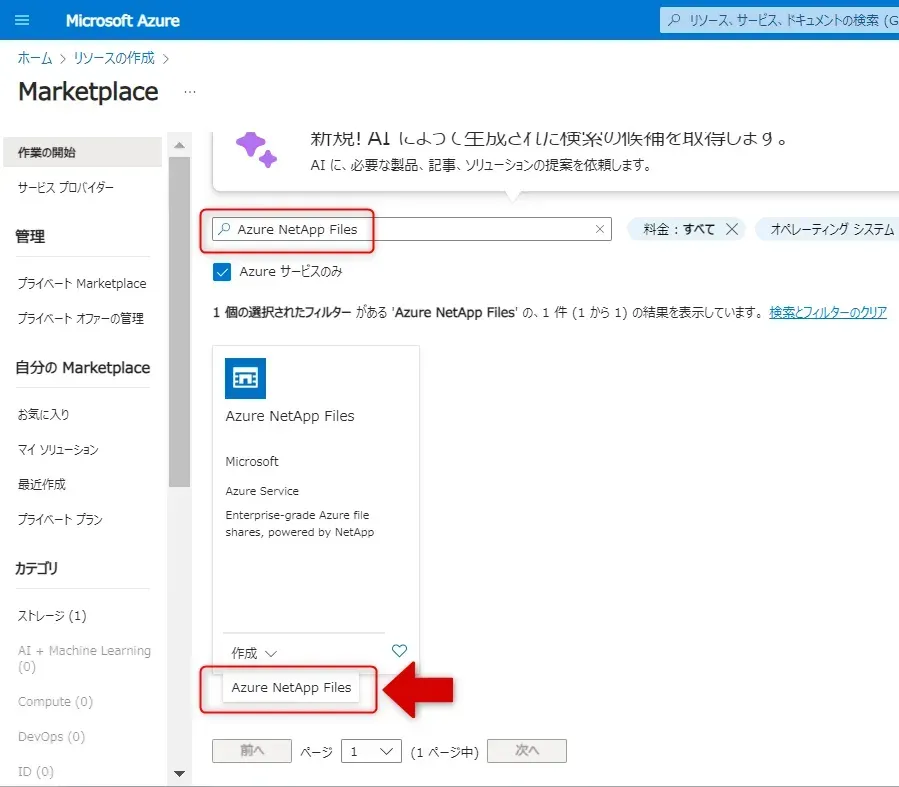
Task: Click 検索とフィルターのクリア link
Action: [827, 313]
